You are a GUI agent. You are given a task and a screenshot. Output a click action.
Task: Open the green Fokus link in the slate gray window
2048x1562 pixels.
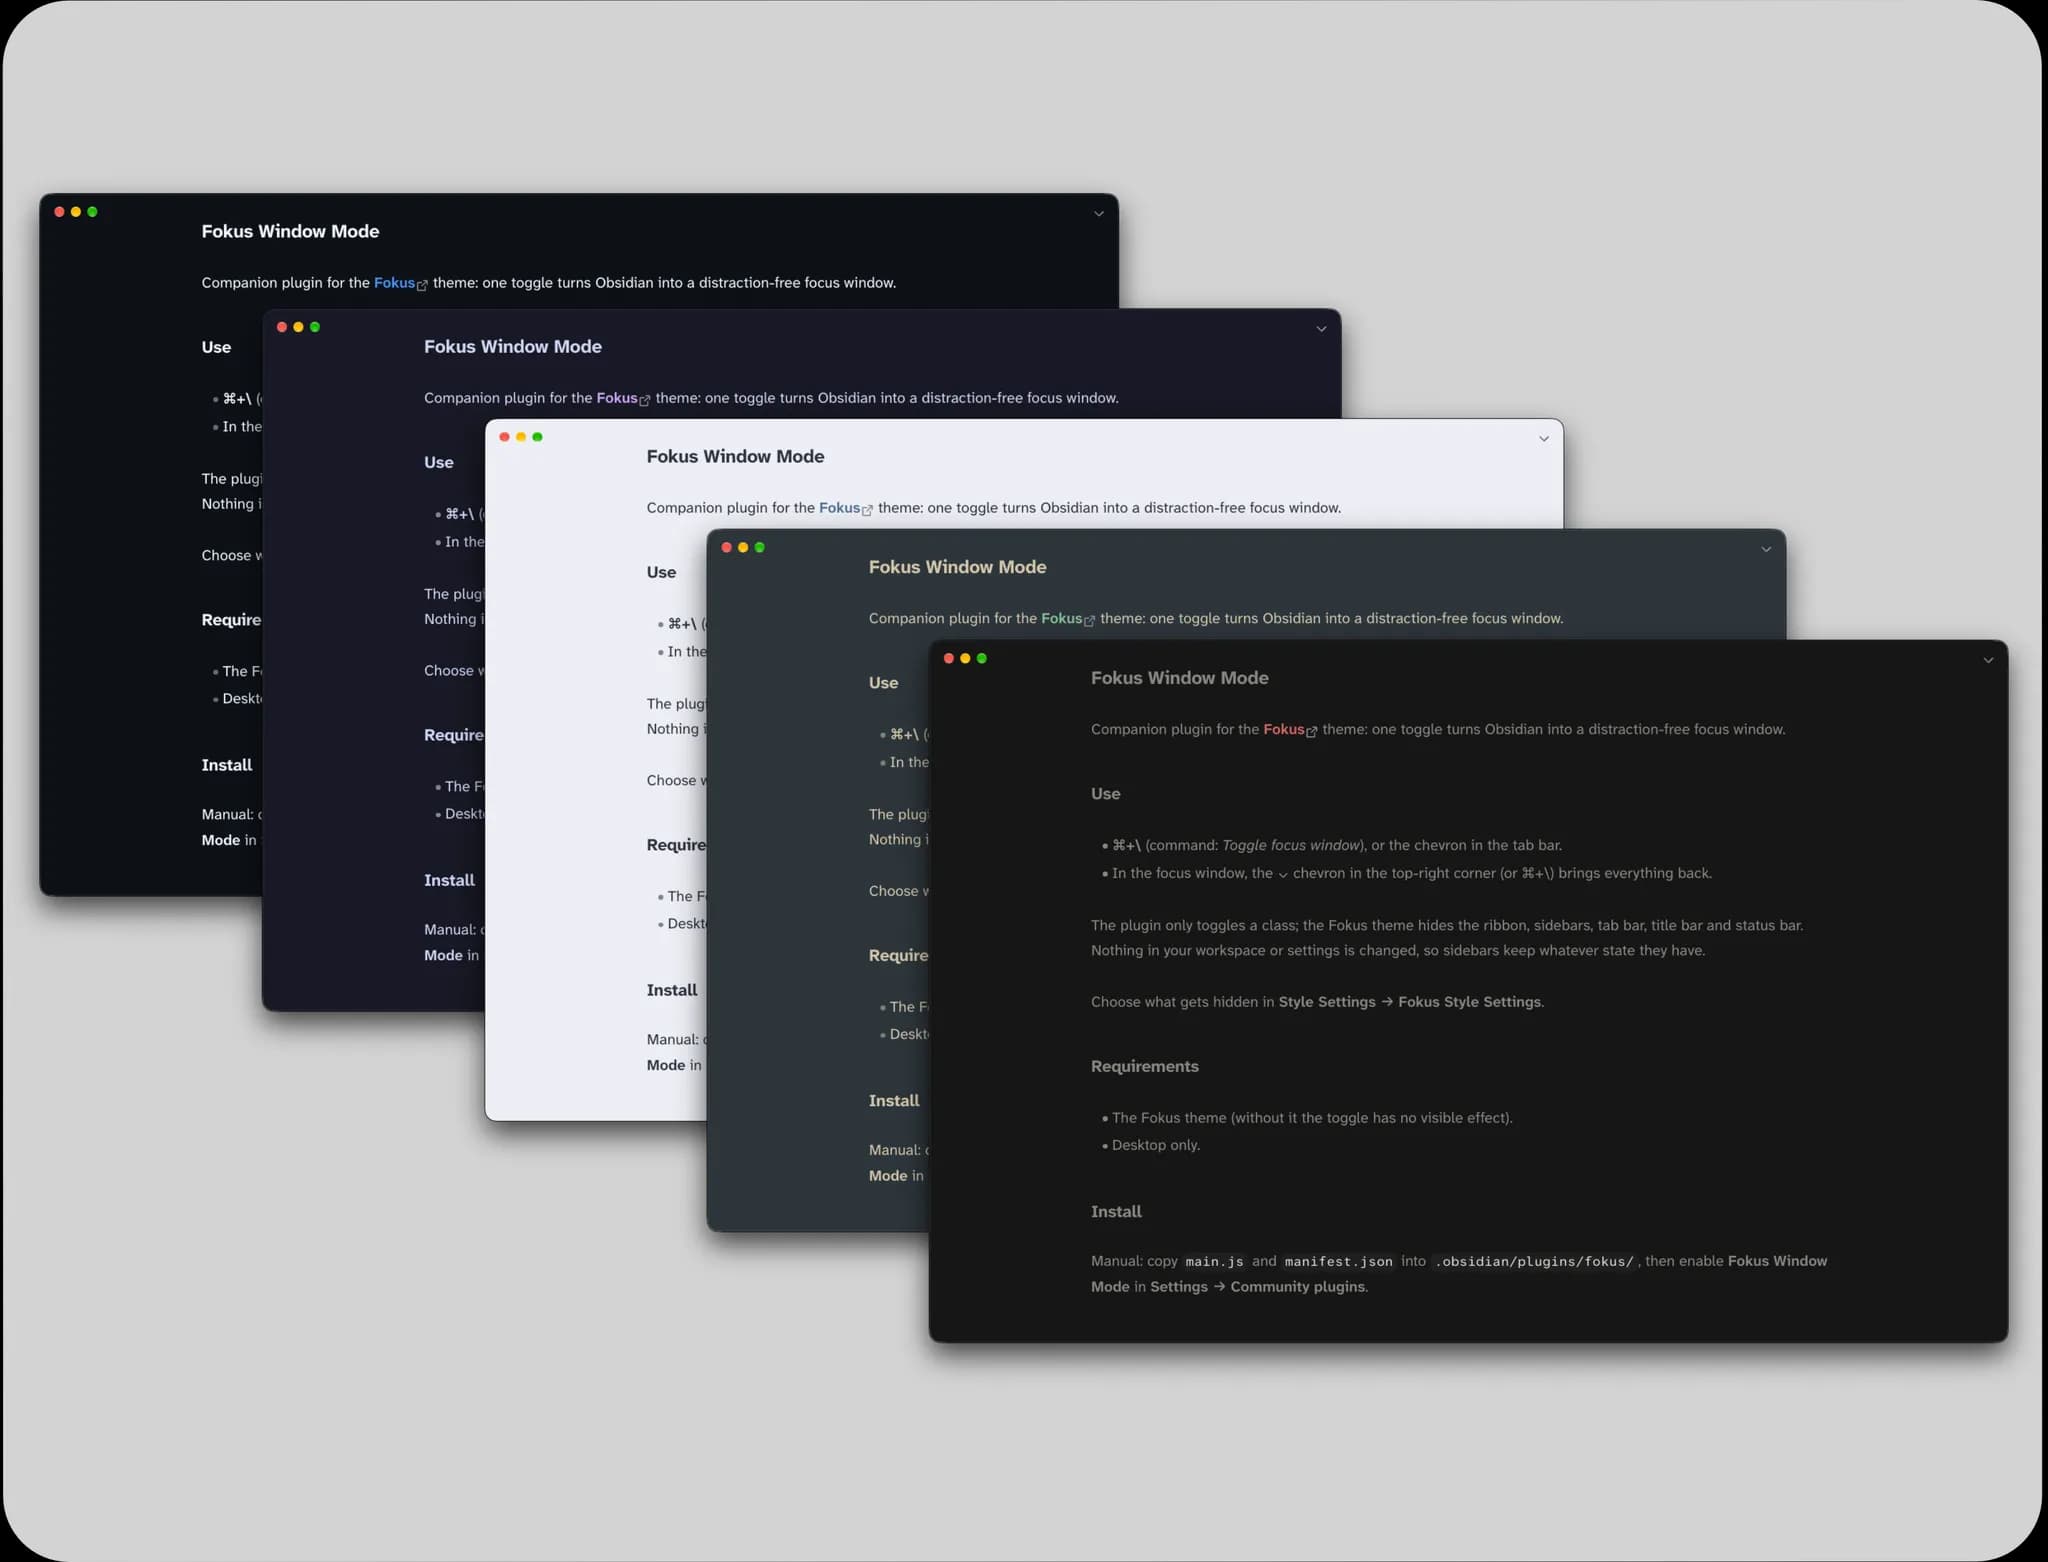(1062, 618)
